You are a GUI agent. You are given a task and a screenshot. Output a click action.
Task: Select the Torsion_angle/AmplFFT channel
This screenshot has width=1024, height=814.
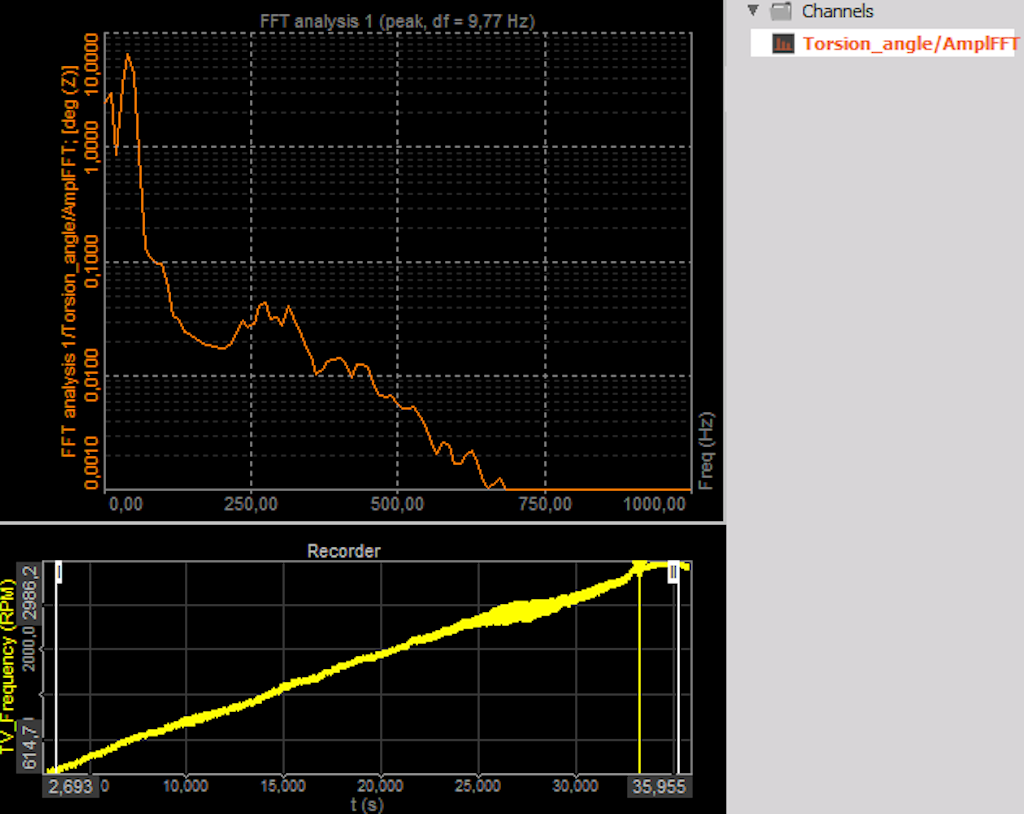pos(882,43)
